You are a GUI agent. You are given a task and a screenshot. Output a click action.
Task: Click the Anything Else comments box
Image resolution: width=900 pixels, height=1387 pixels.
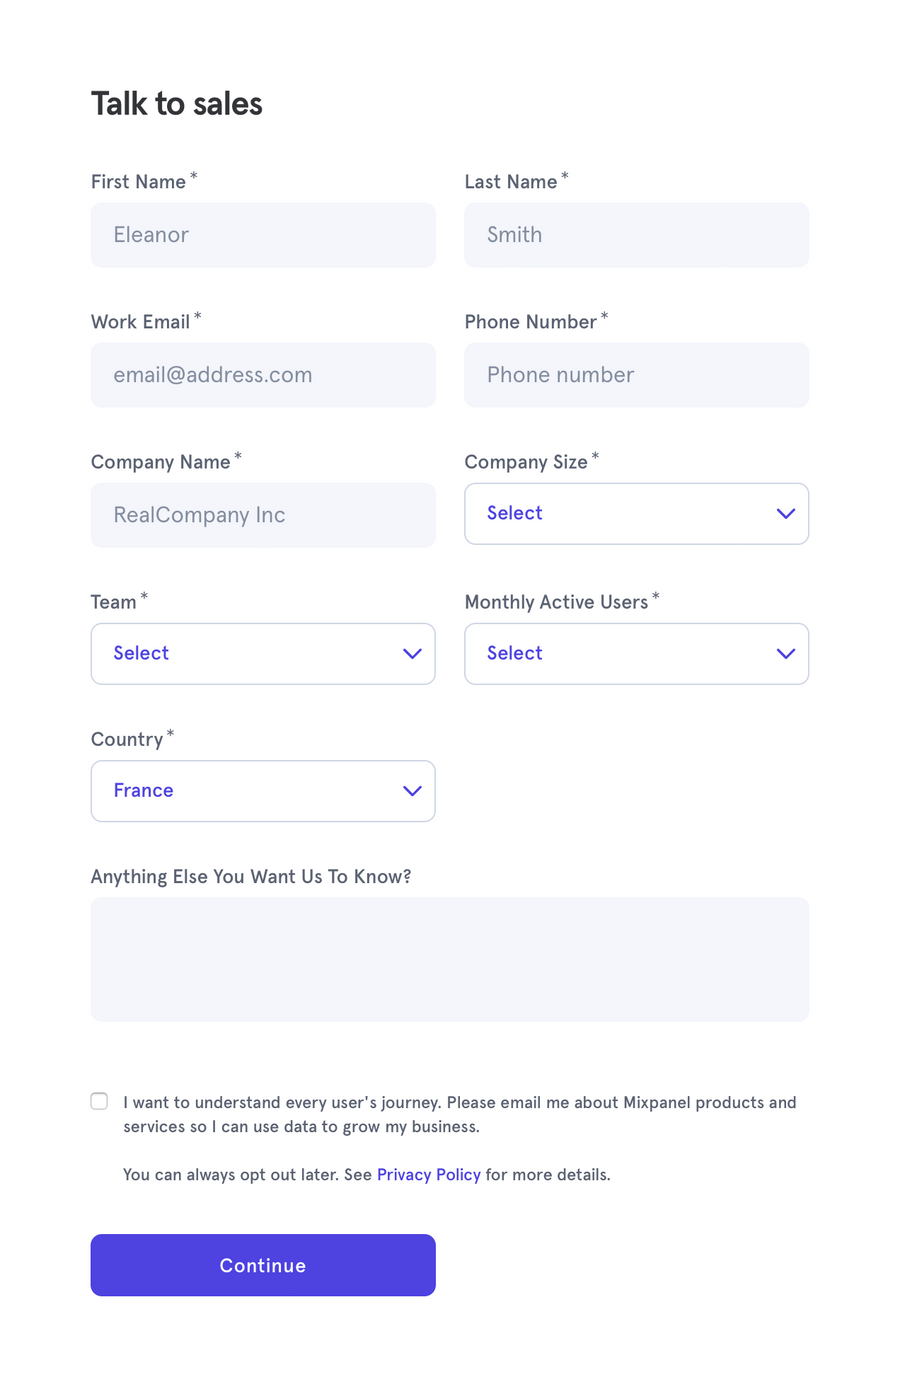point(450,958)
